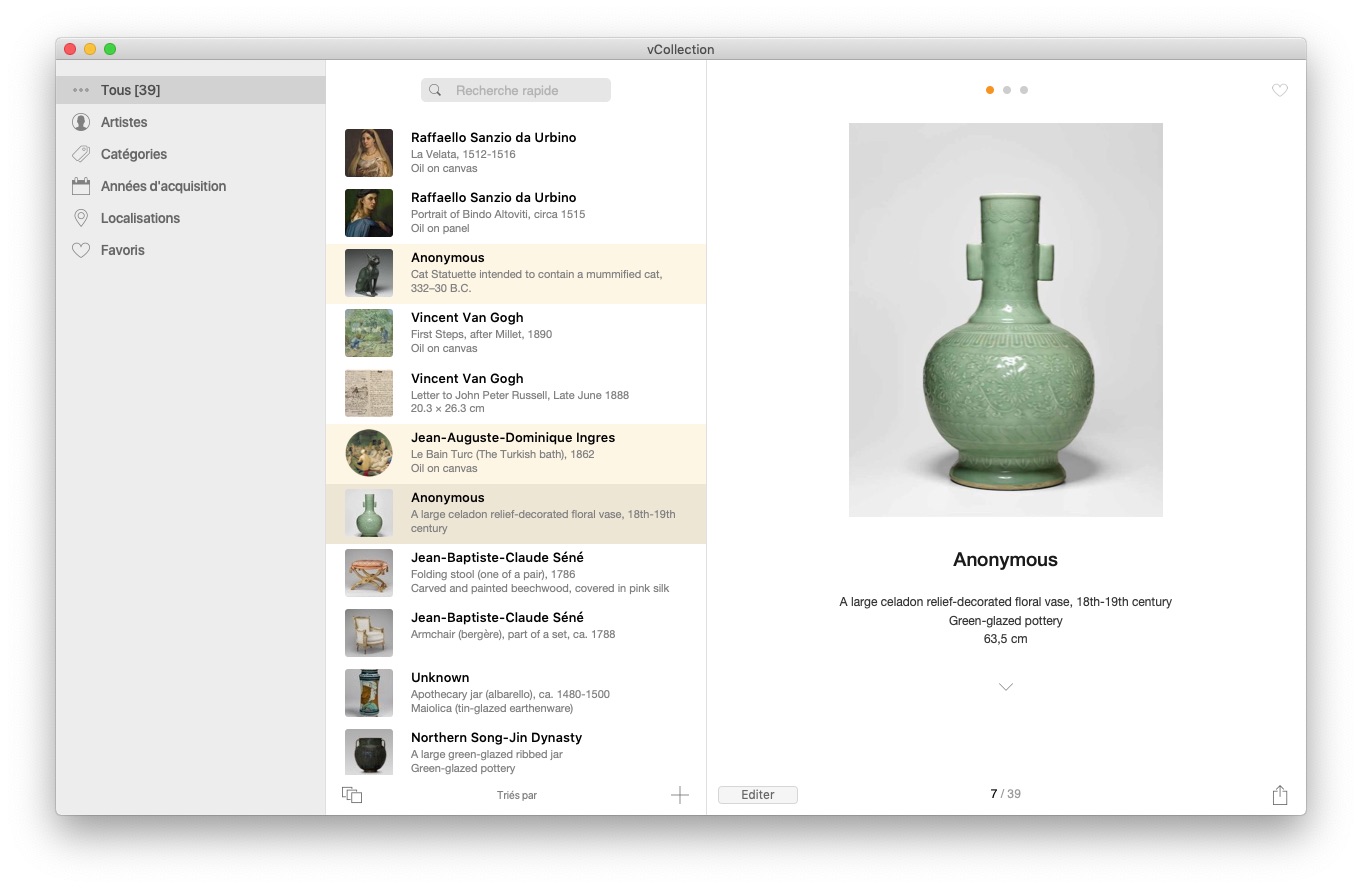Expand item details using the down chevron
Viewport: 1362px width, 889px height.
tap(1005, 687)
